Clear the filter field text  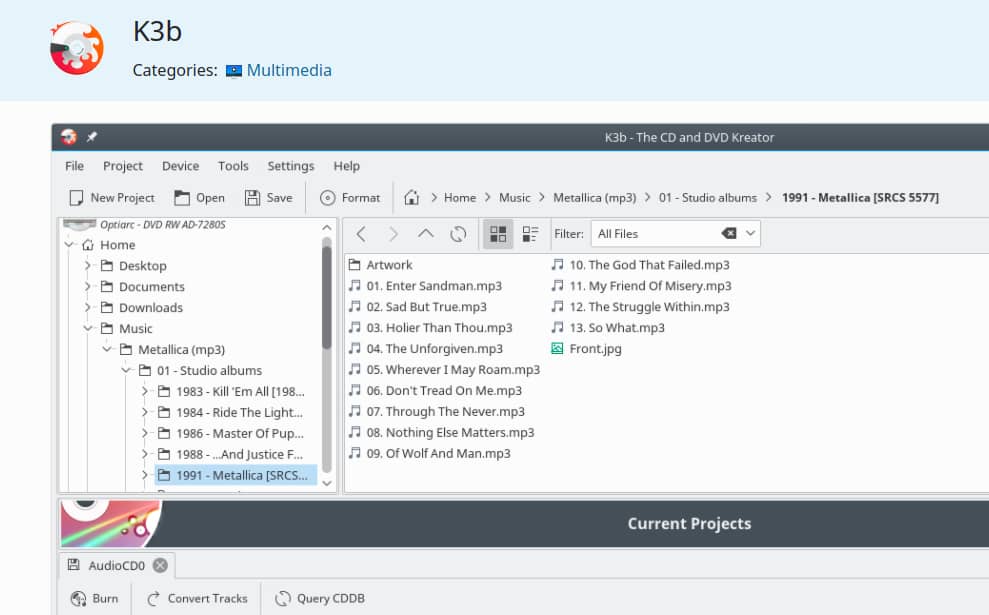point(729,233)
